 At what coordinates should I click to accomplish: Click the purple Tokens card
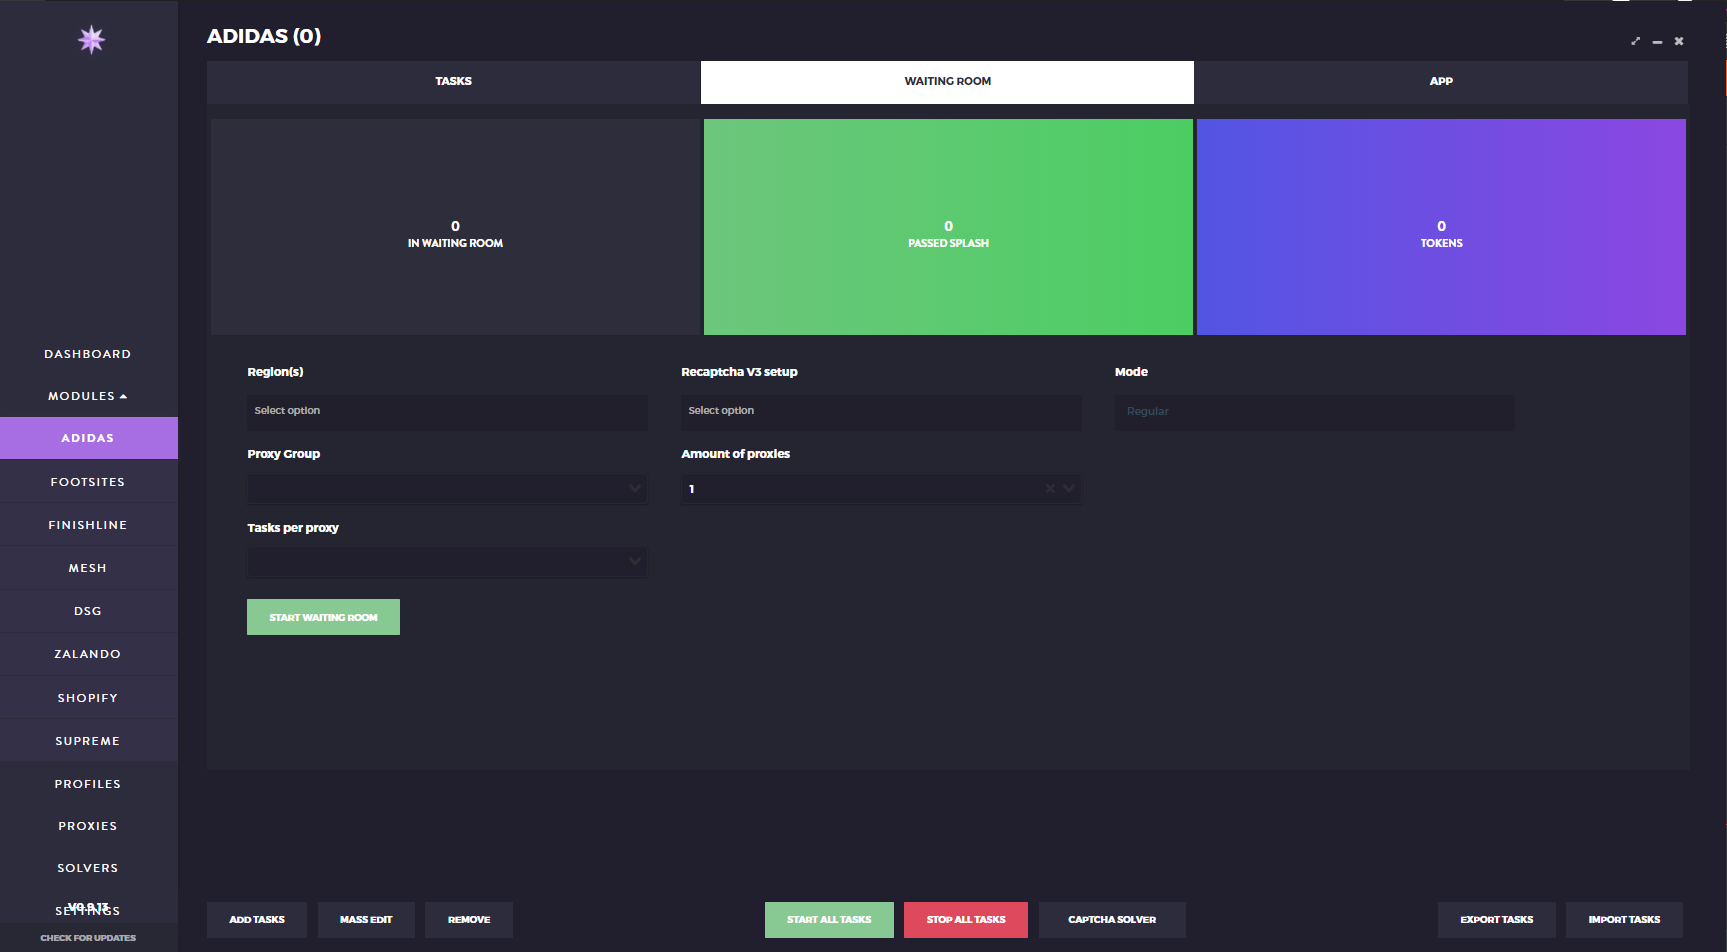(1441, 227)
